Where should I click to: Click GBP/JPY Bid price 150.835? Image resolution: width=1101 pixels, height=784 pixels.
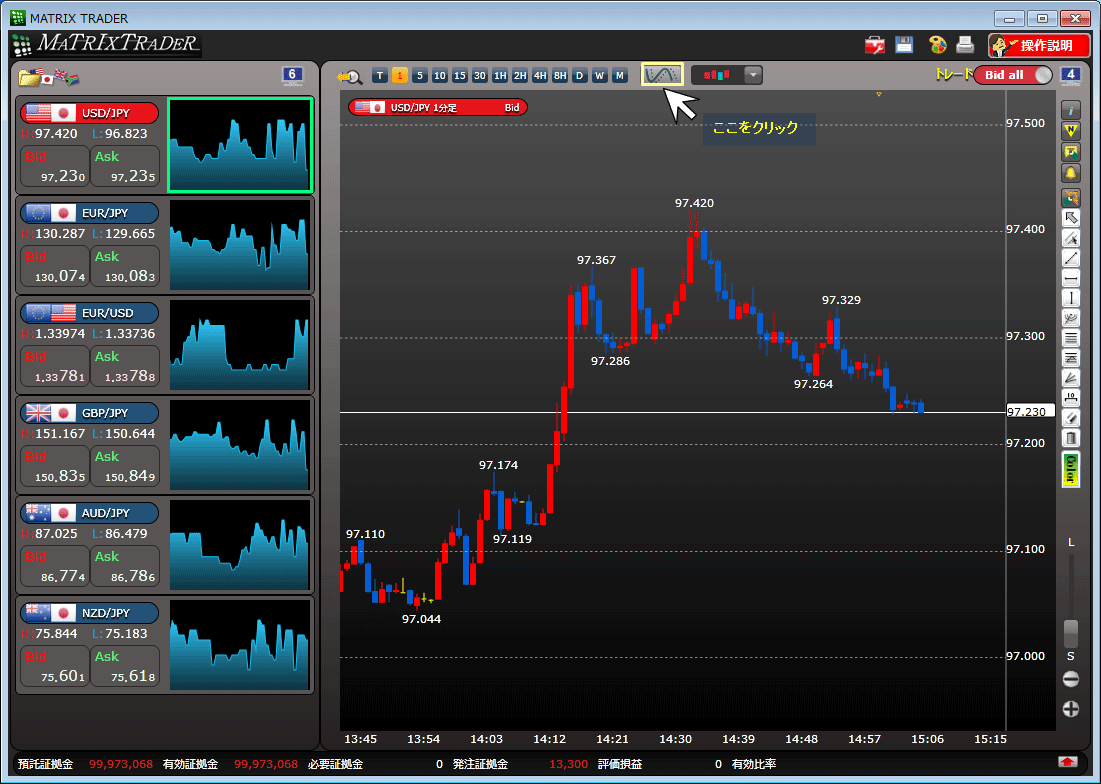click(55, 466)
